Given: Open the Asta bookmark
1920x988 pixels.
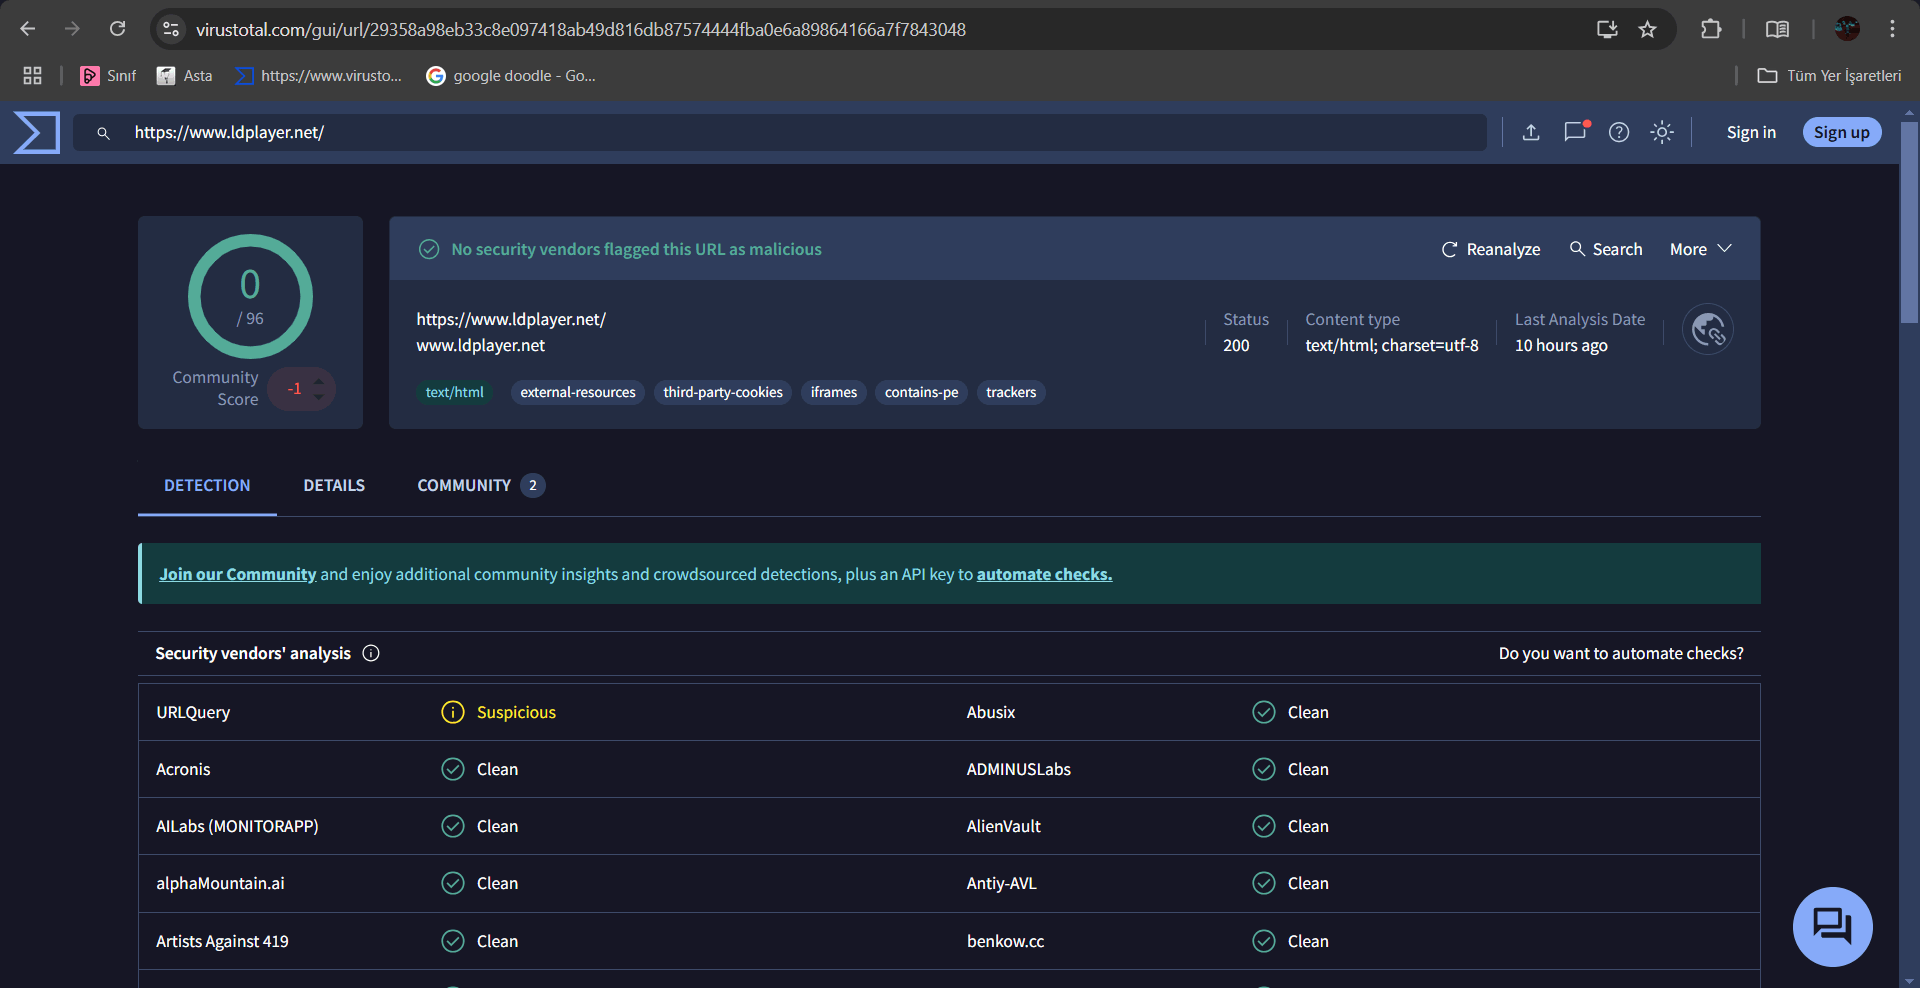Looking at the screenshot, I should tap(184, 76).
